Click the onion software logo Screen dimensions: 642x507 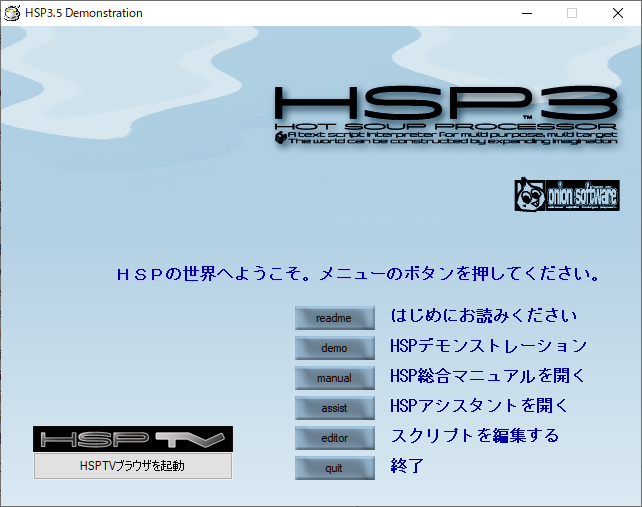567,195
